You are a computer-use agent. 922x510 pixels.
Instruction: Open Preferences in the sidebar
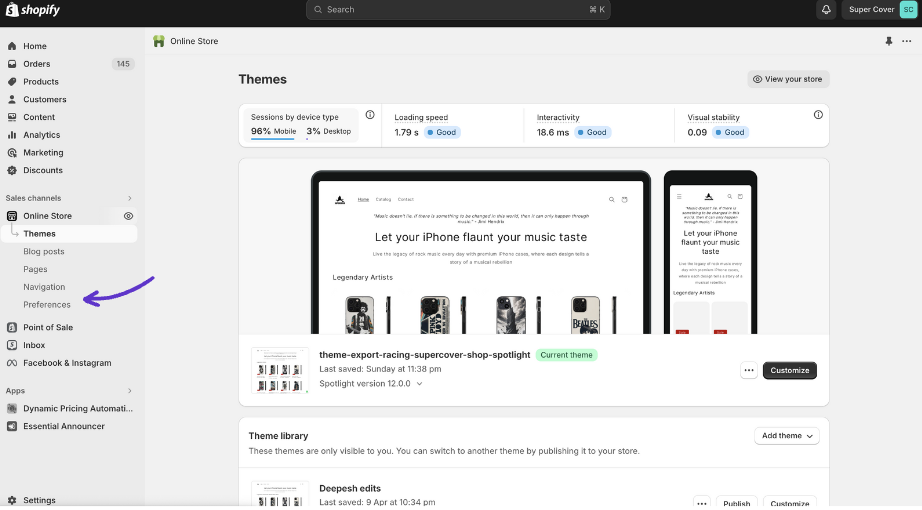[47, 305]
